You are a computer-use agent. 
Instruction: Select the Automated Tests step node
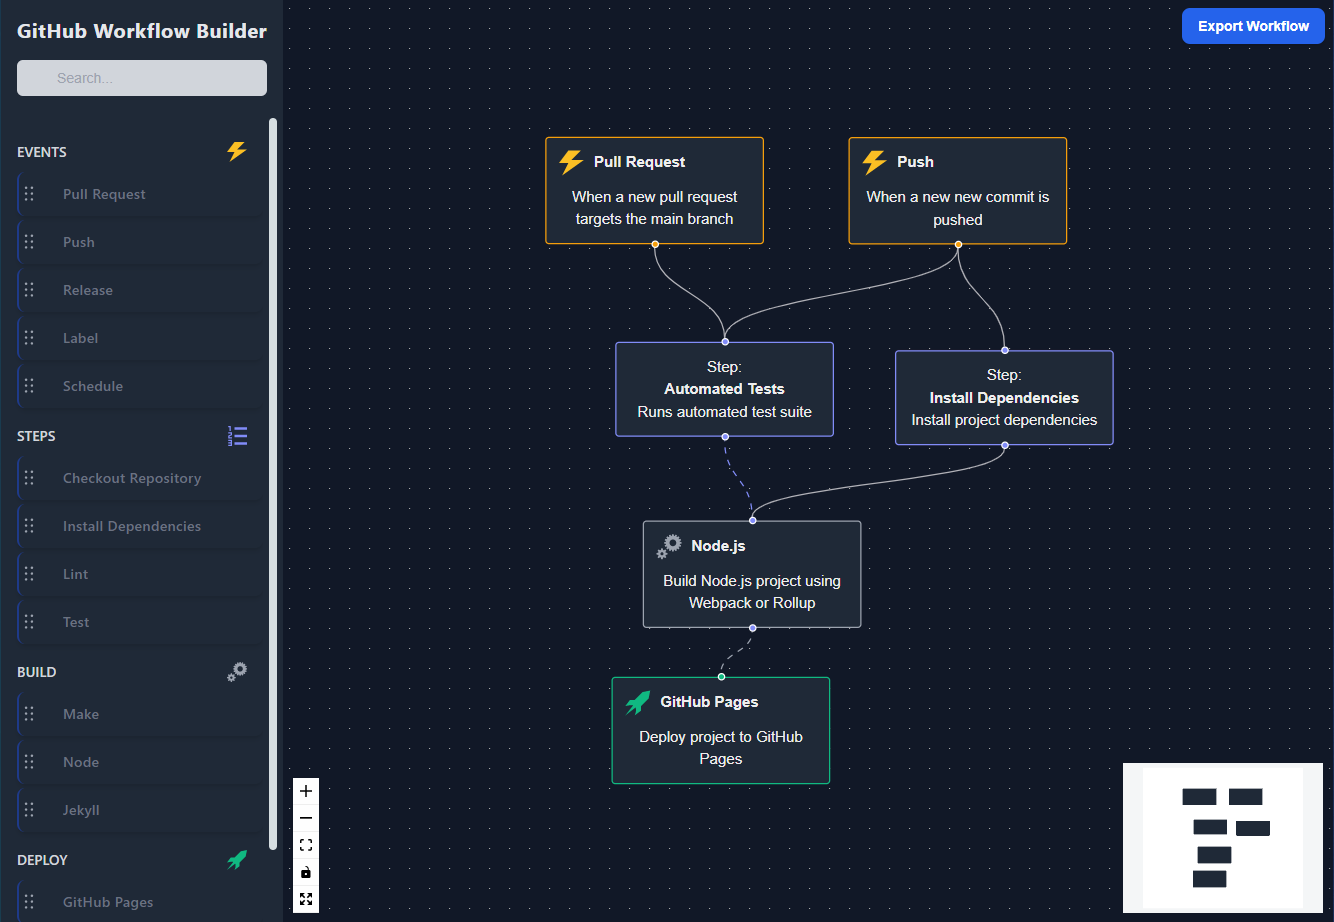(x=724, y=389)
